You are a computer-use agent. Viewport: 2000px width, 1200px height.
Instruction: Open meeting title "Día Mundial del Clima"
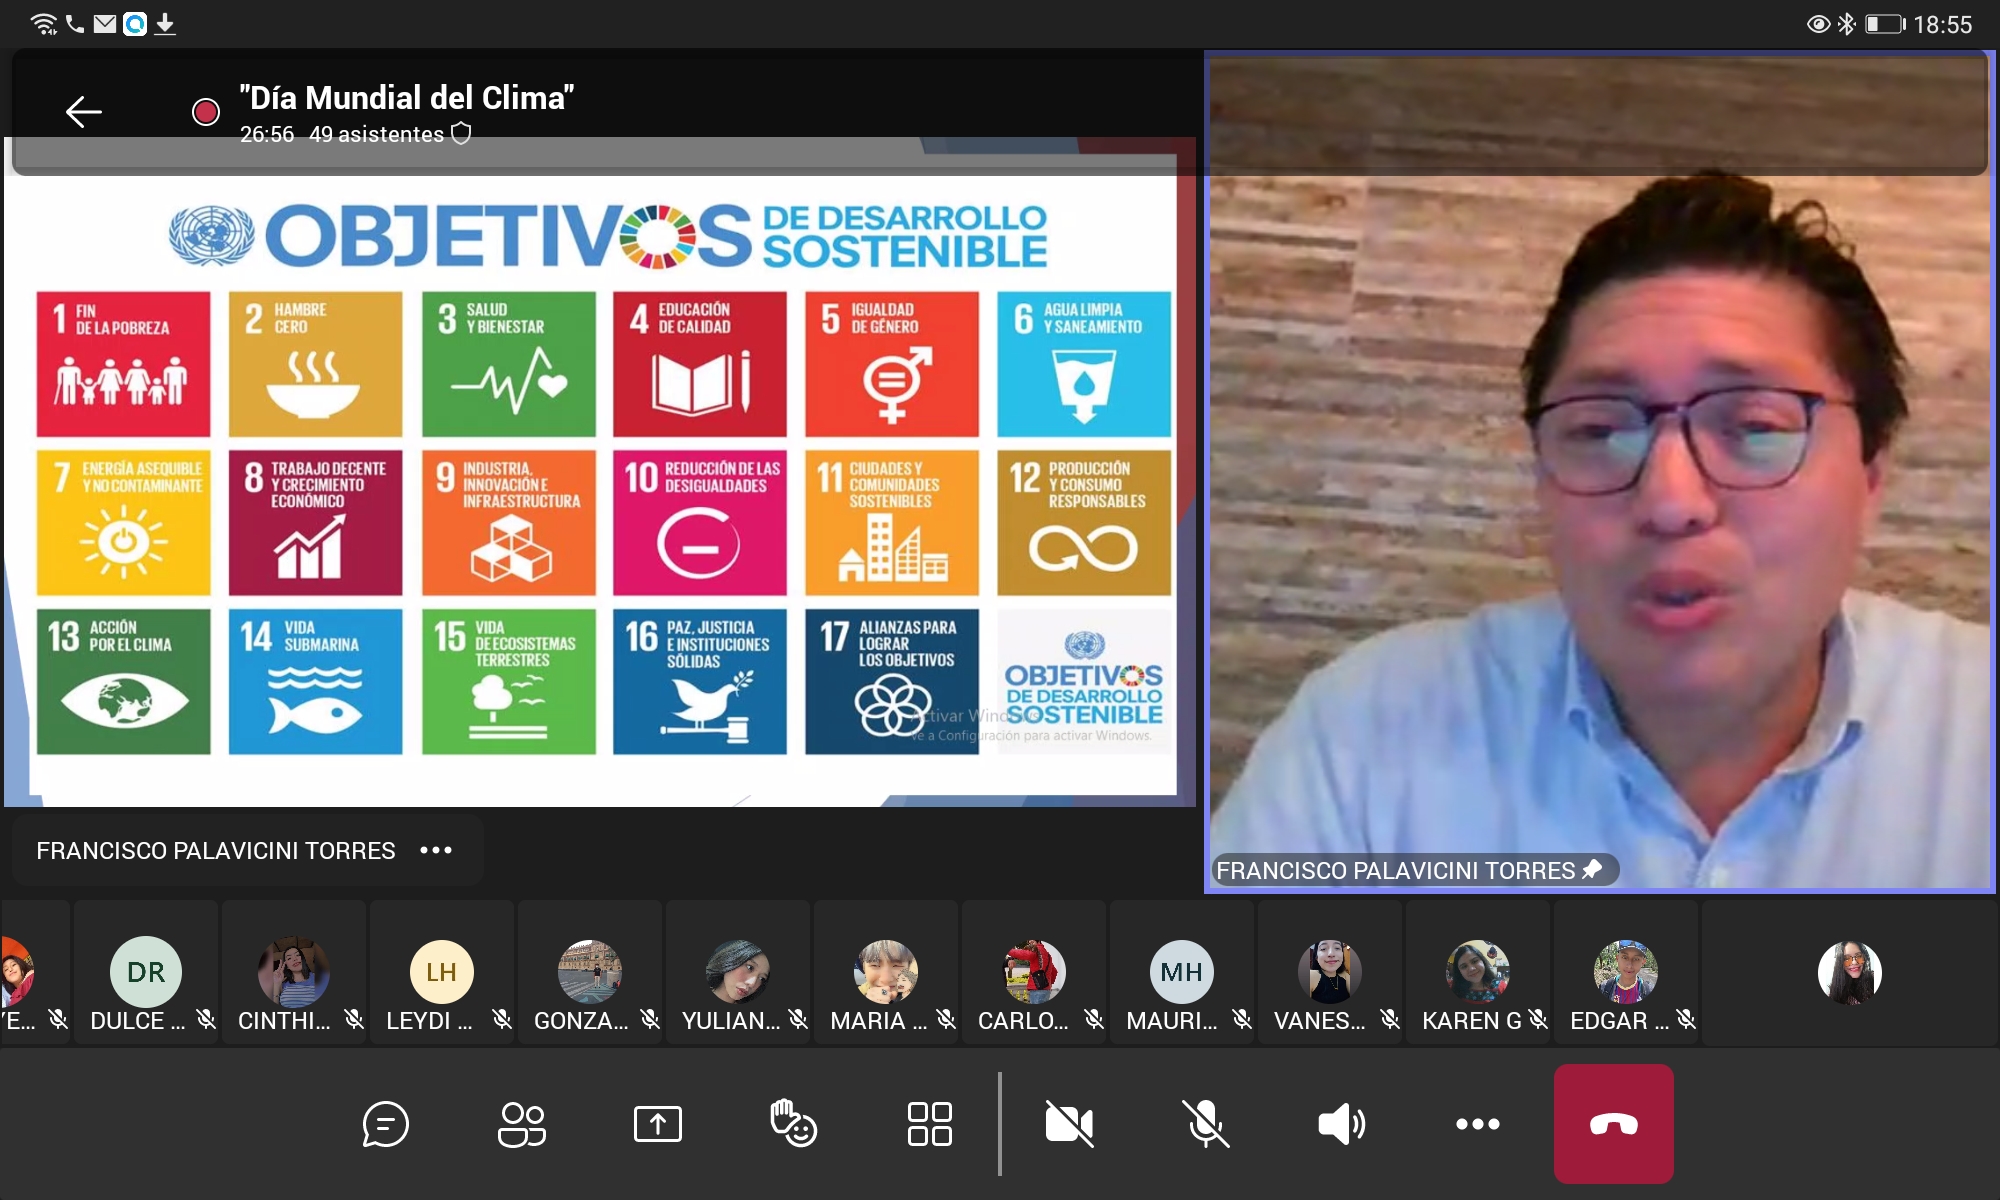(406, 97)
